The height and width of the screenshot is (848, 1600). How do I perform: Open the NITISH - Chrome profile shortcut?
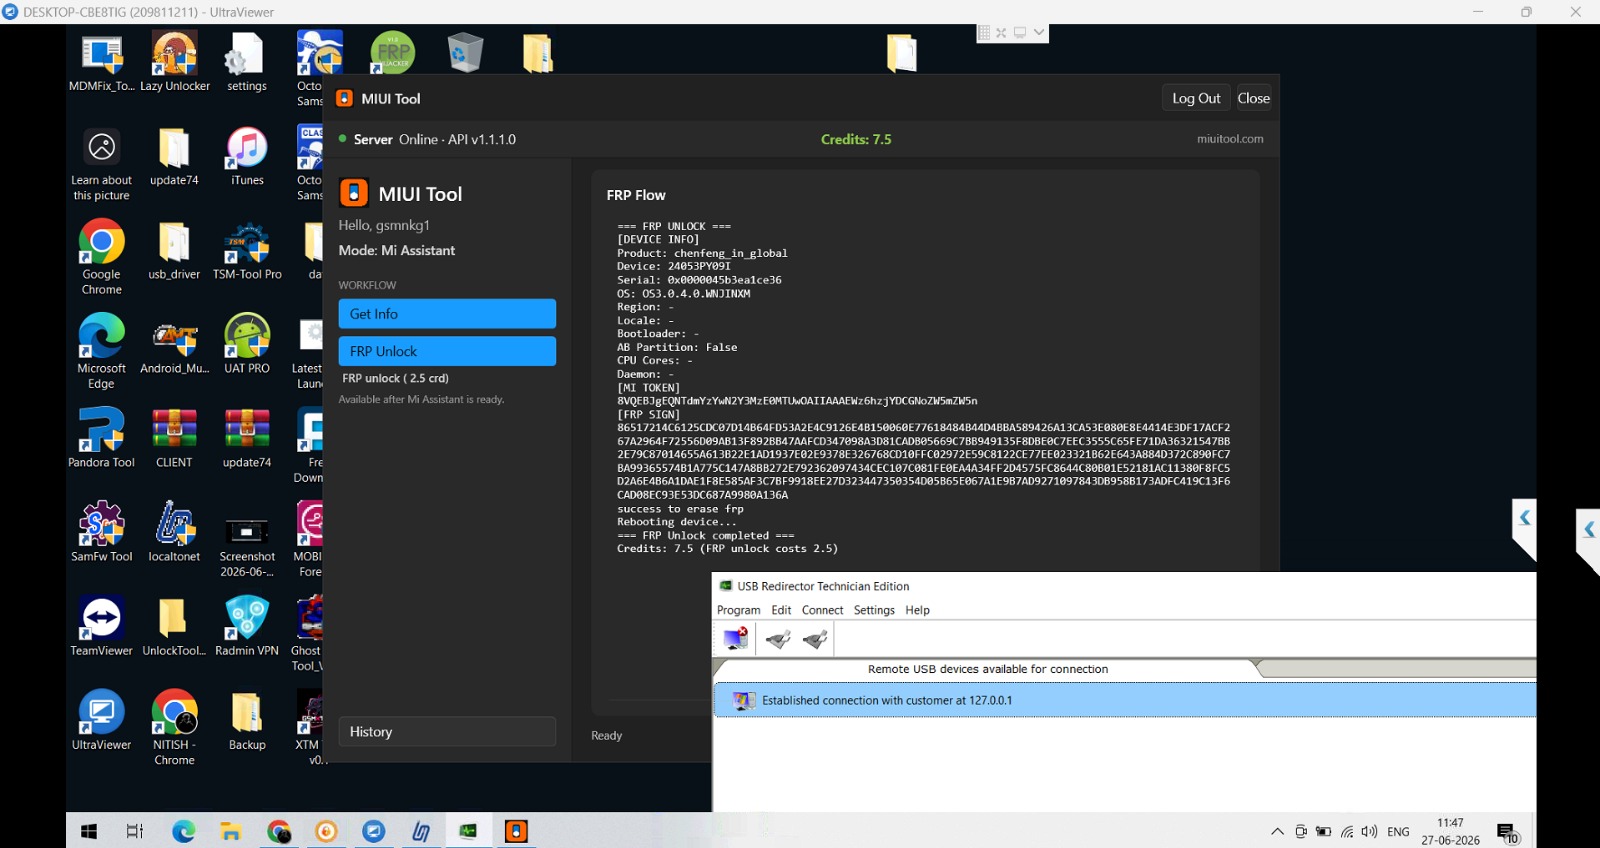tap(174, 728)
